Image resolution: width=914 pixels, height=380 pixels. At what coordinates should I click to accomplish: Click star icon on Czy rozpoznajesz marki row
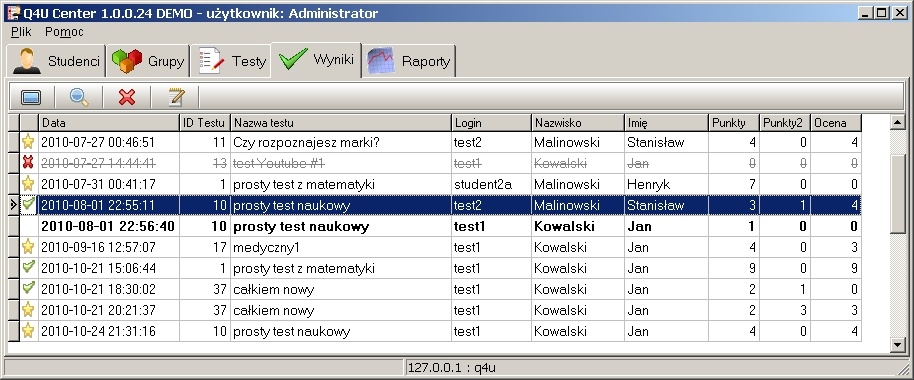27,142
